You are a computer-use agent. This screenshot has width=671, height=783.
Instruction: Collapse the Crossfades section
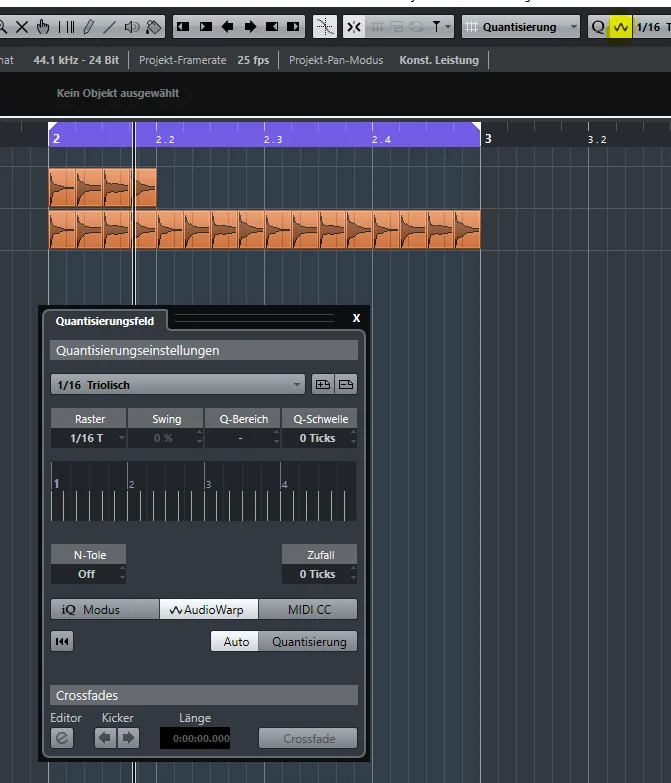pyautogui.click(x=204, y=695)
